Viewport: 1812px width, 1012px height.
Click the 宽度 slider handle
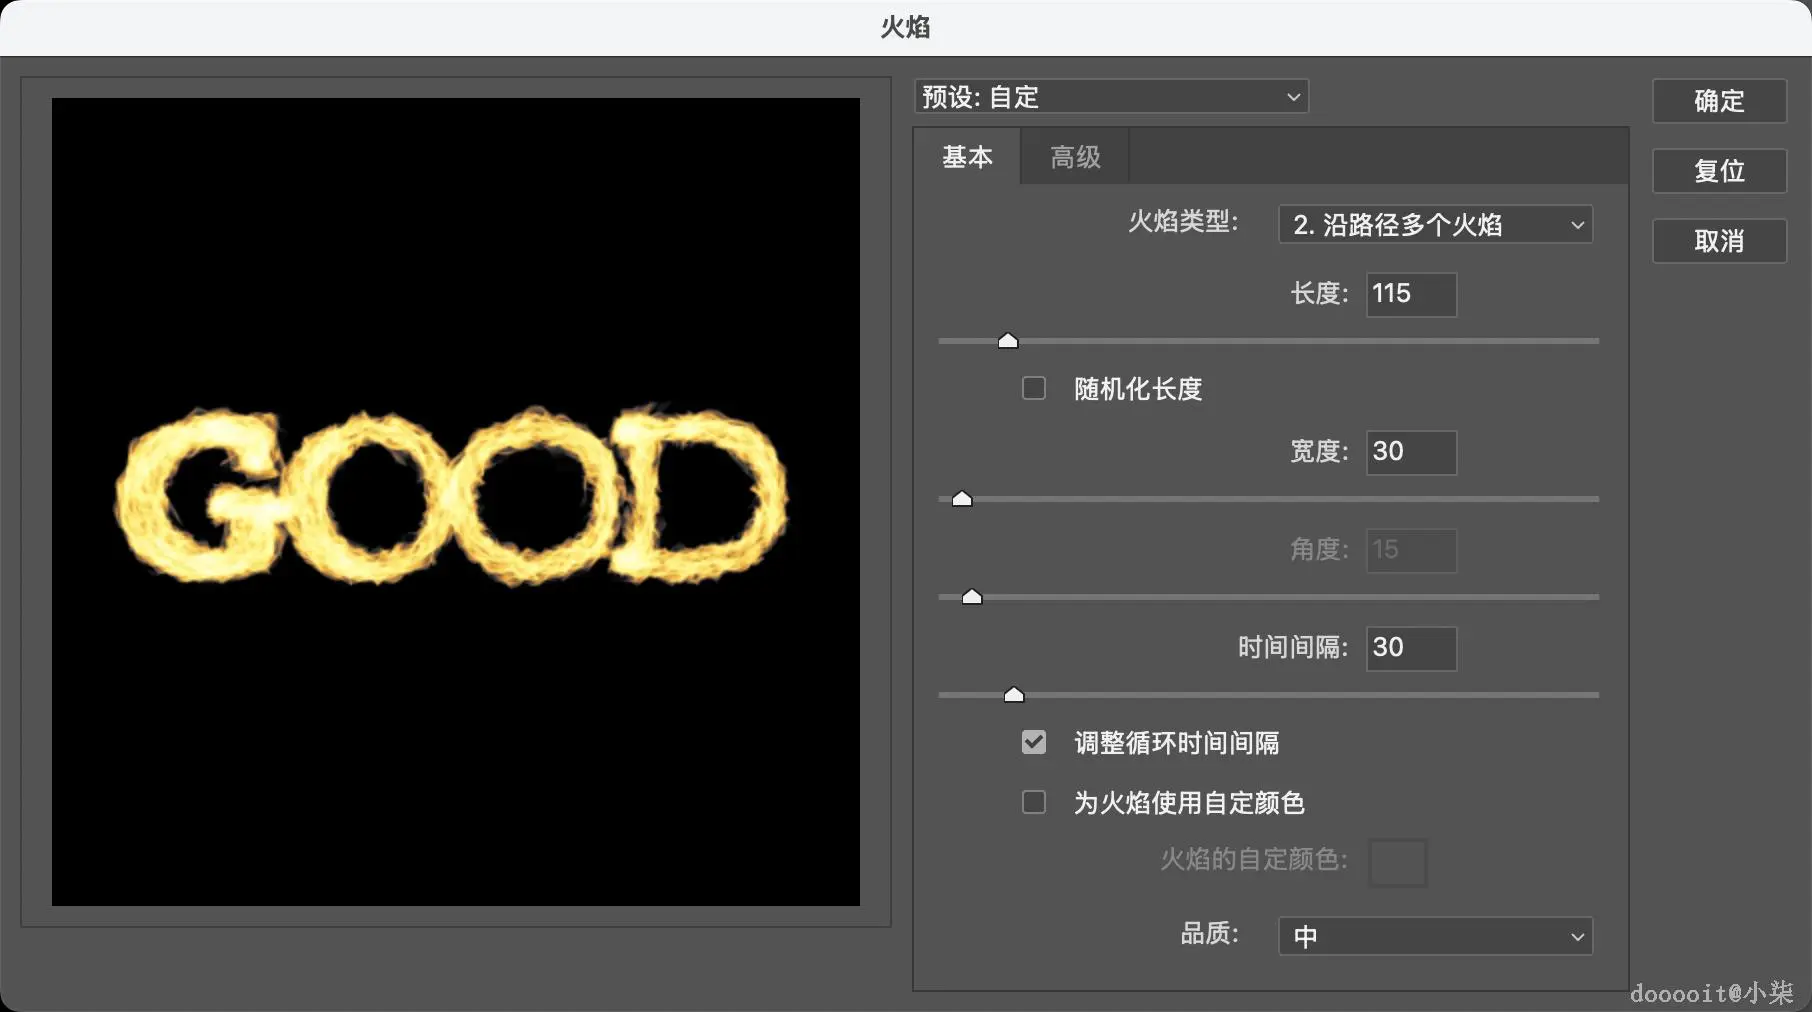961,497
